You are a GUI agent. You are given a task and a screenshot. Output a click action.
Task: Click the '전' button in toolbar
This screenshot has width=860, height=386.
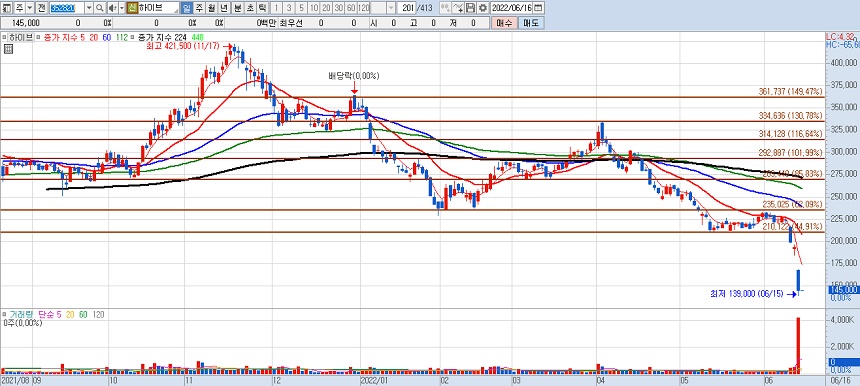[42, 8]
